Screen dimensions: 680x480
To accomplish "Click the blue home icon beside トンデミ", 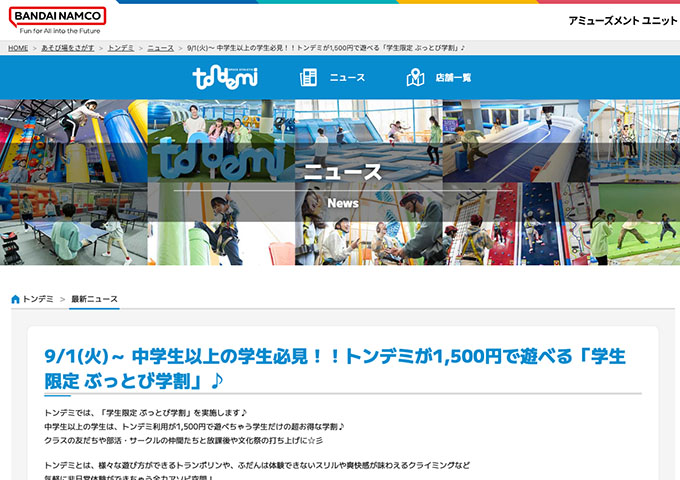I will tap(15, 299).
